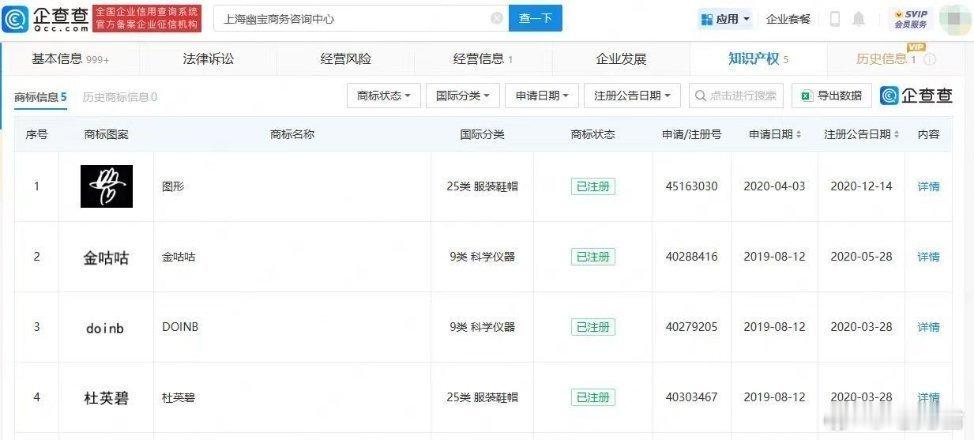Open the user avatar at top right
This screenshot has height=440, width=974.
tap(954, 19)
